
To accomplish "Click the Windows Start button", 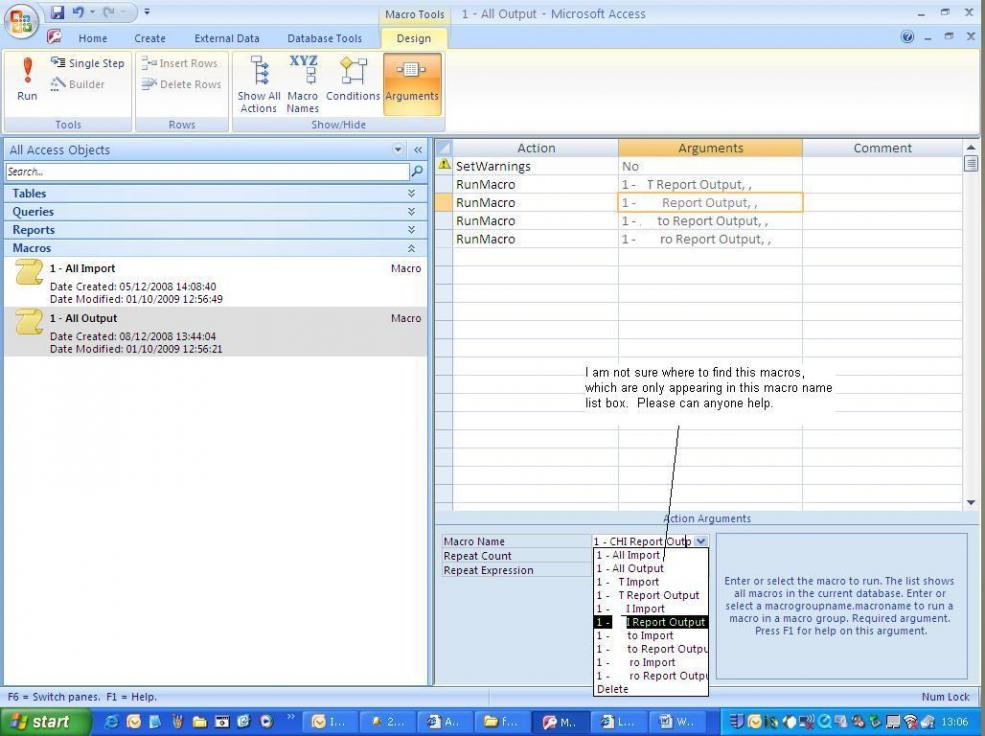I will click(40, 721).
